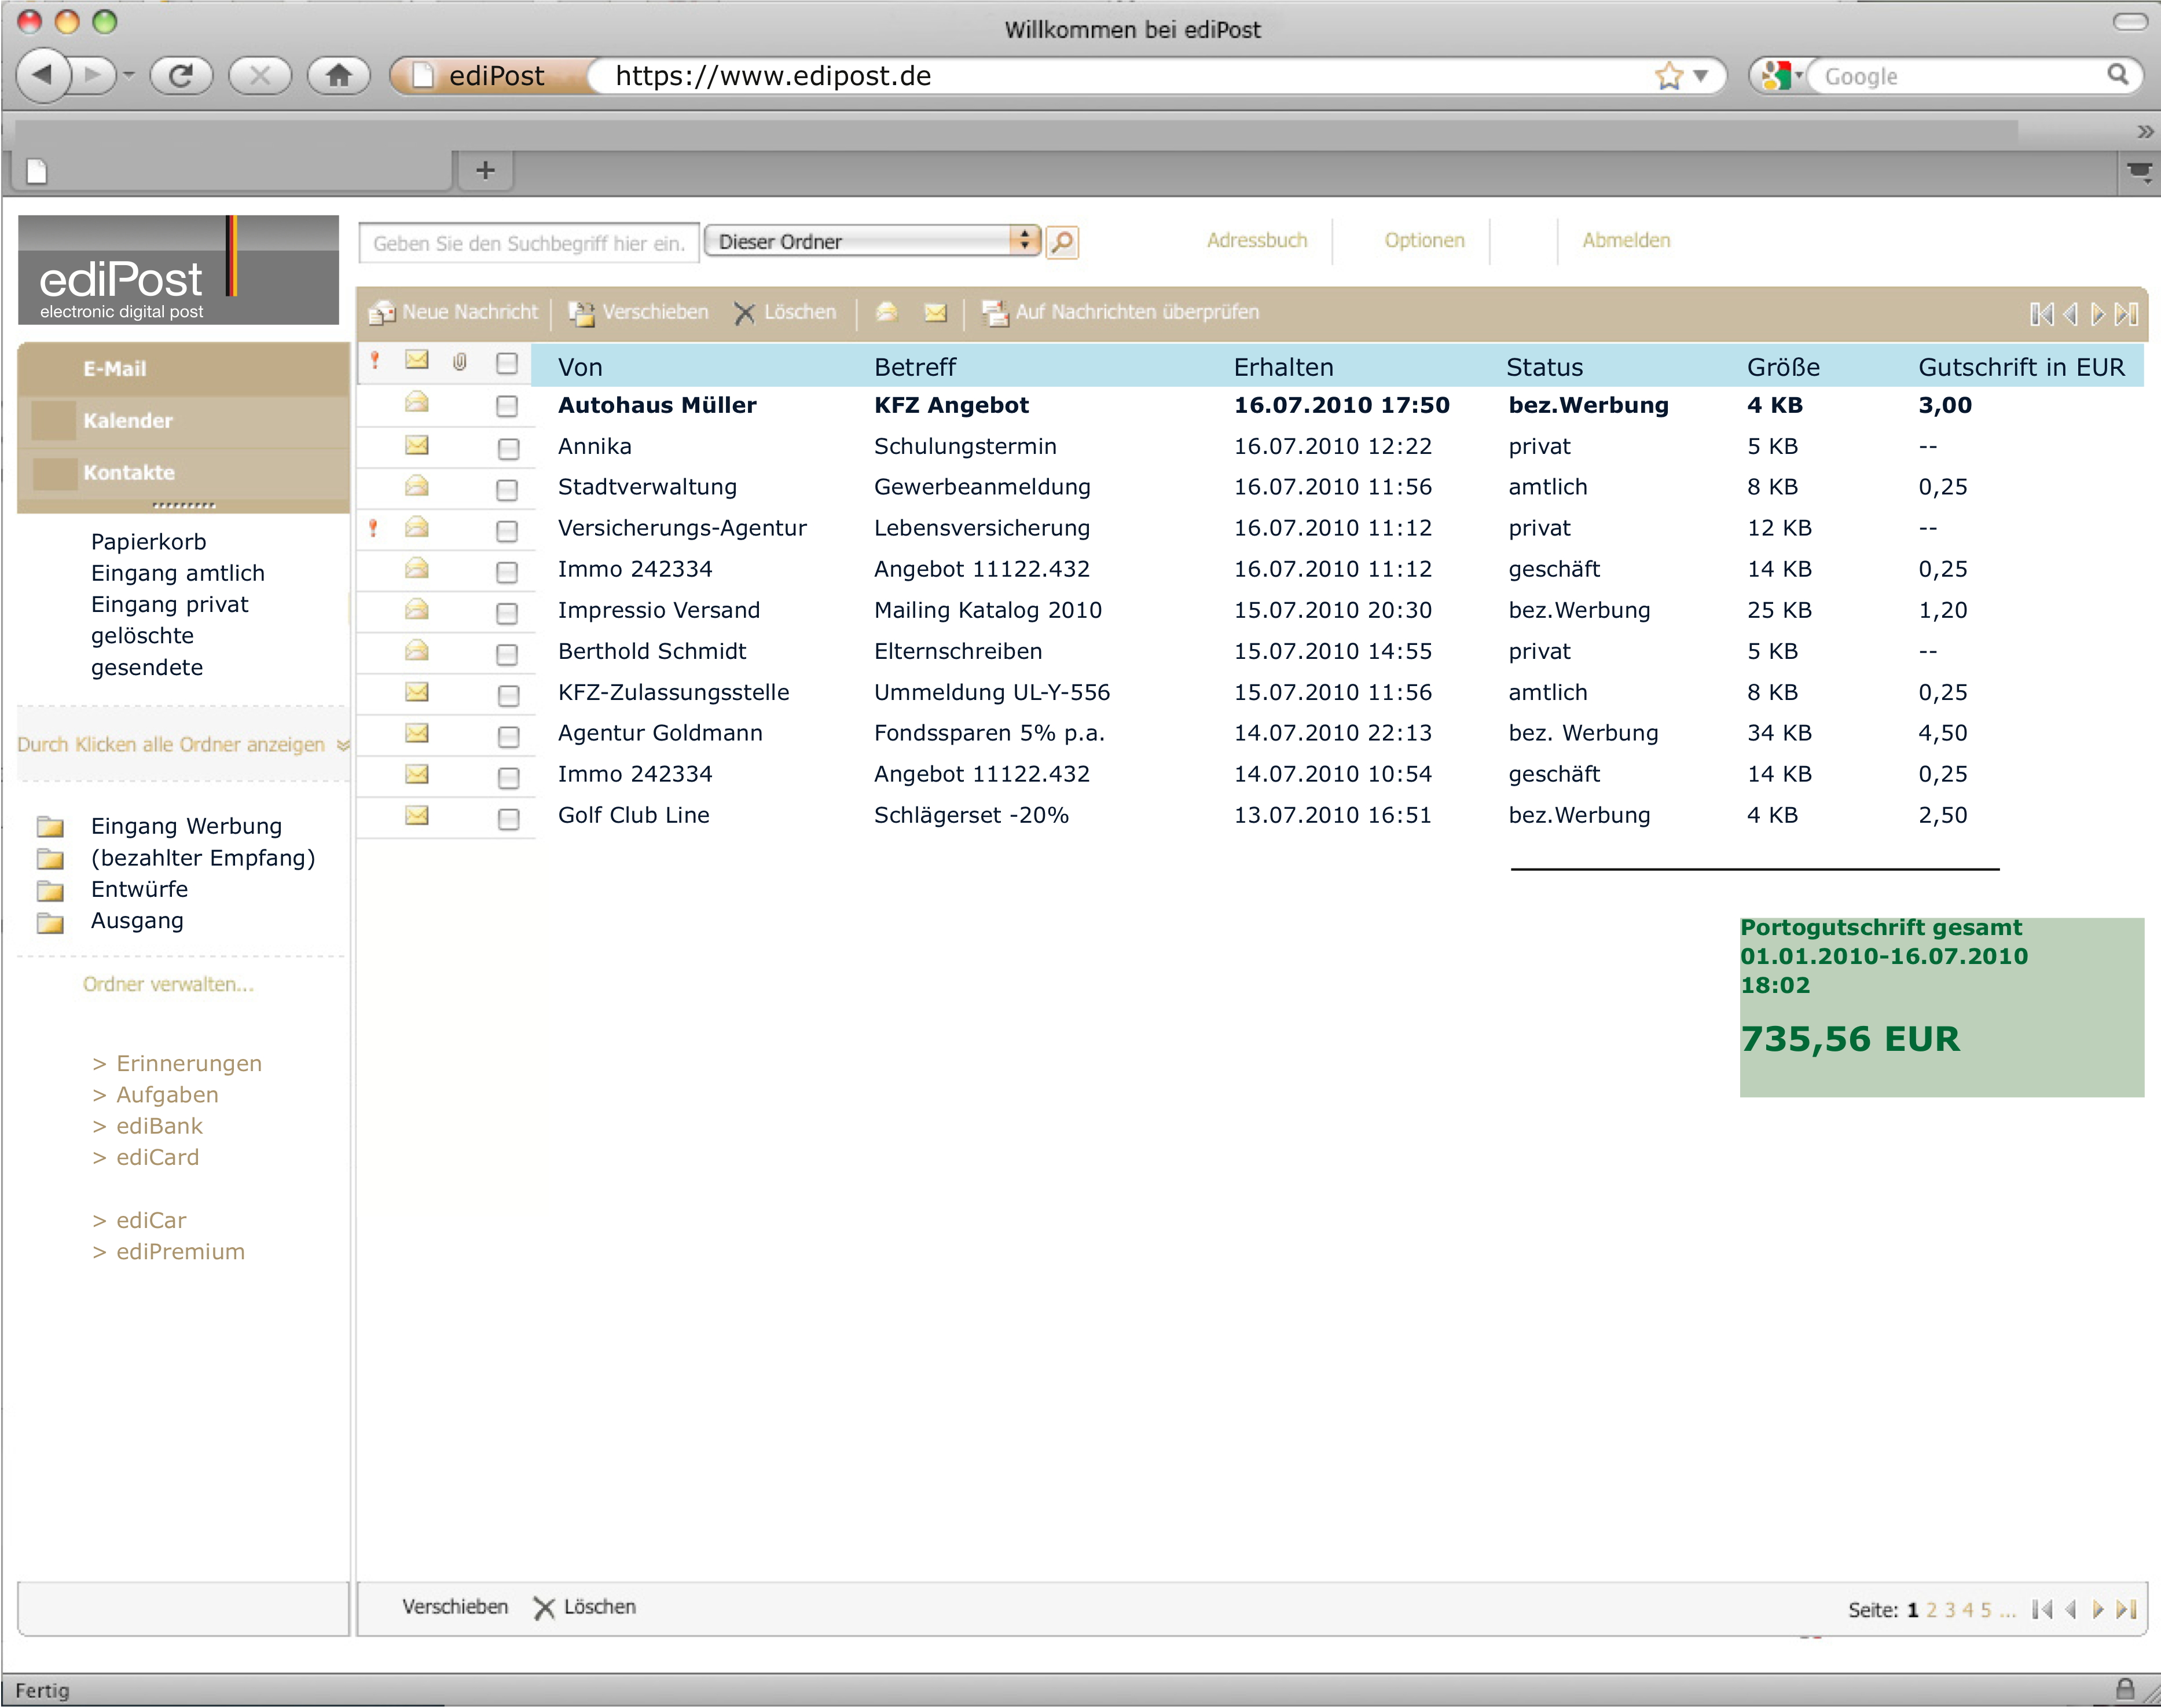This screenshot has height=1708, width=2161.
Task: Click the open envelope mark-as-read toolbar icon
Action: tap(886, 313)
